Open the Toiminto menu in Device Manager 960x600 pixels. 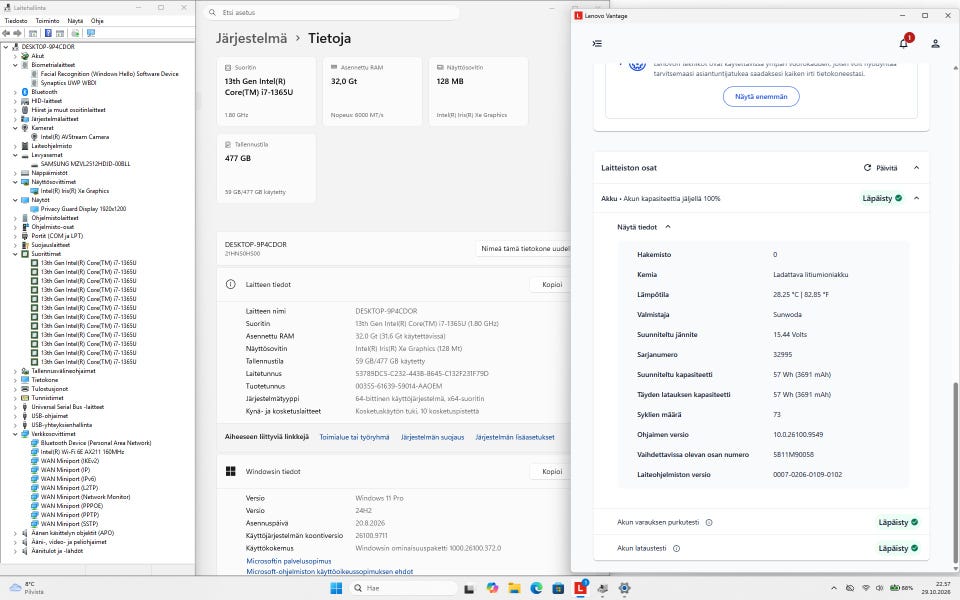pos(47,21)
